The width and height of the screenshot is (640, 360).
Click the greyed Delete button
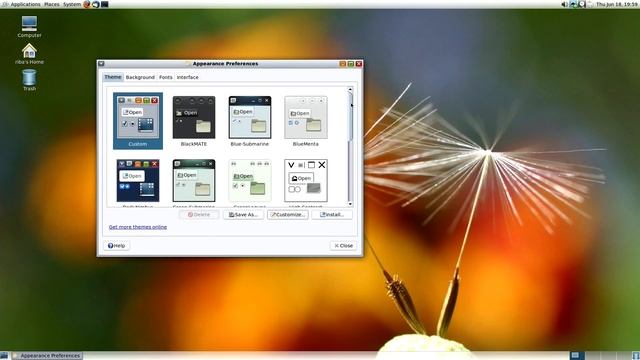tap(199, 215)
